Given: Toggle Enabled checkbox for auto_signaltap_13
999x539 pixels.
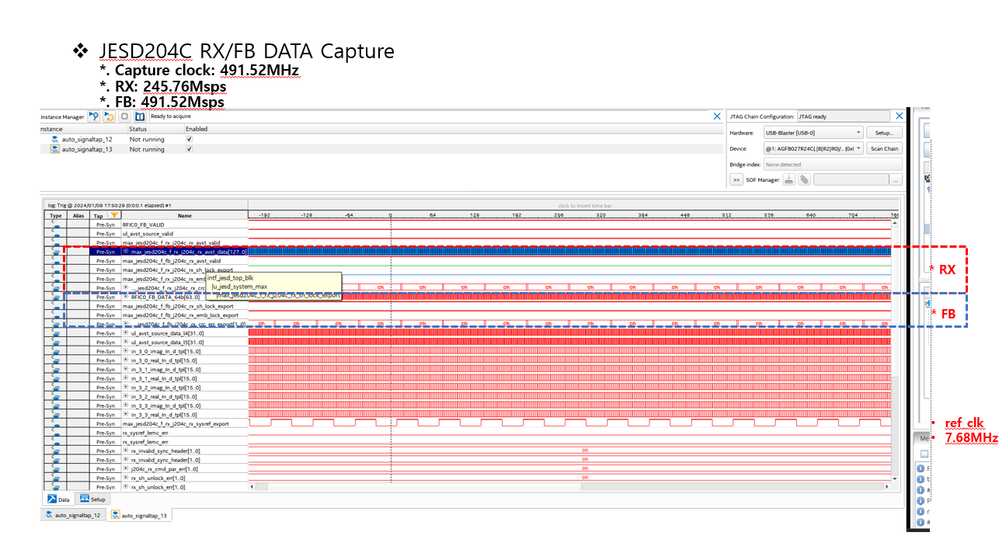Looking at the screenshot, I should (190, 149).
